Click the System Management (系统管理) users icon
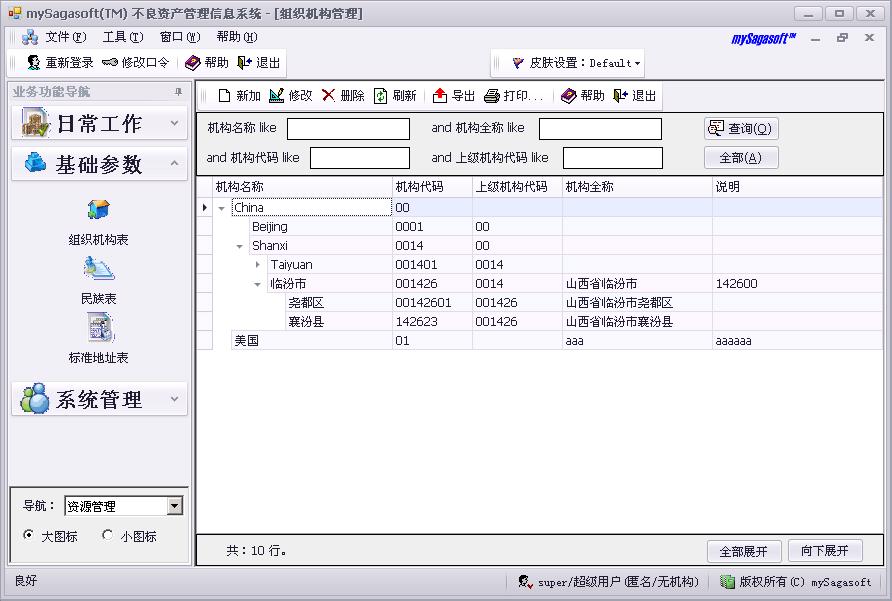This screenshot has height=601, width=892. [x=35, y=398]
